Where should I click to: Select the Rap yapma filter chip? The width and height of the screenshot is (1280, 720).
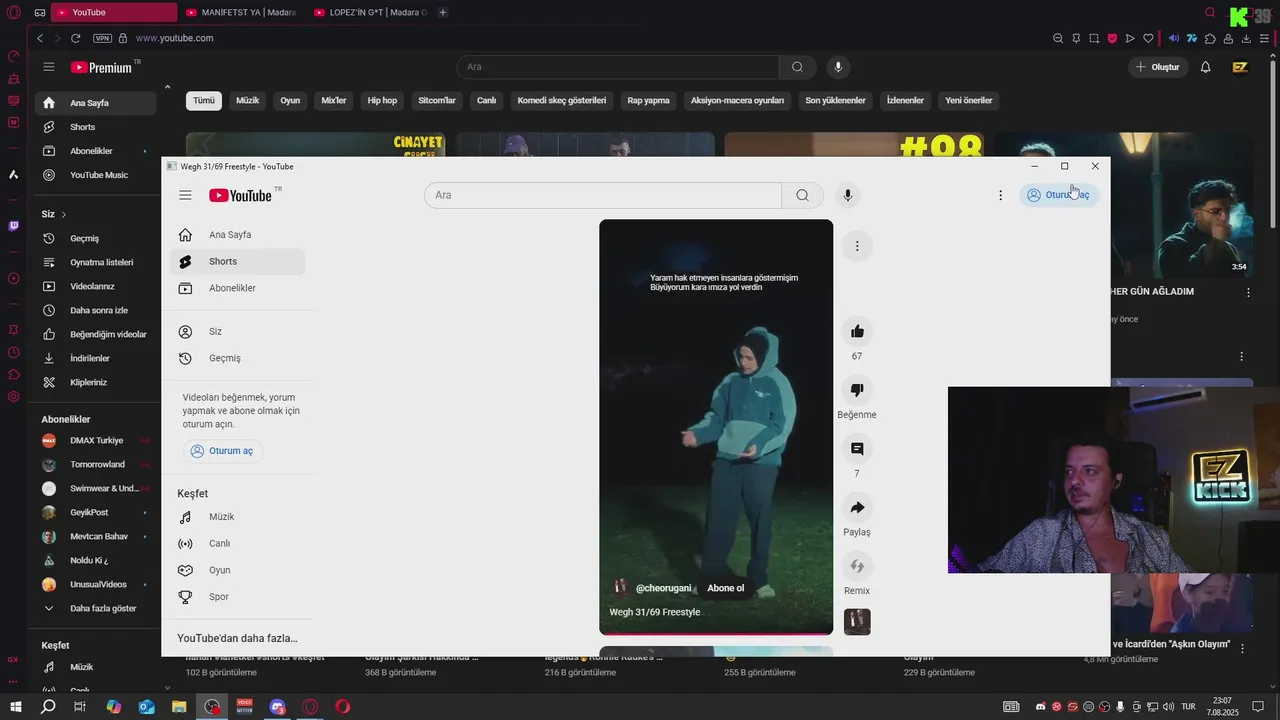[x=648, y=100]
